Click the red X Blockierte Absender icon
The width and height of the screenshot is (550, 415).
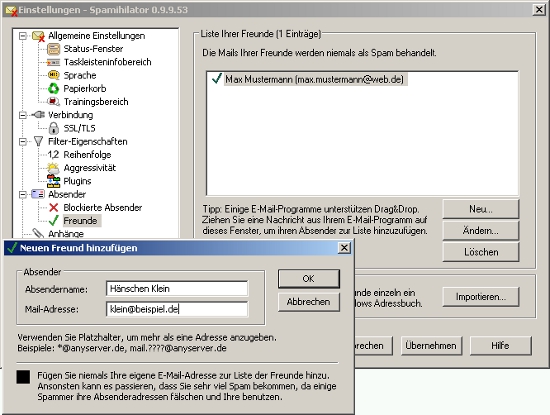(54, 208)
